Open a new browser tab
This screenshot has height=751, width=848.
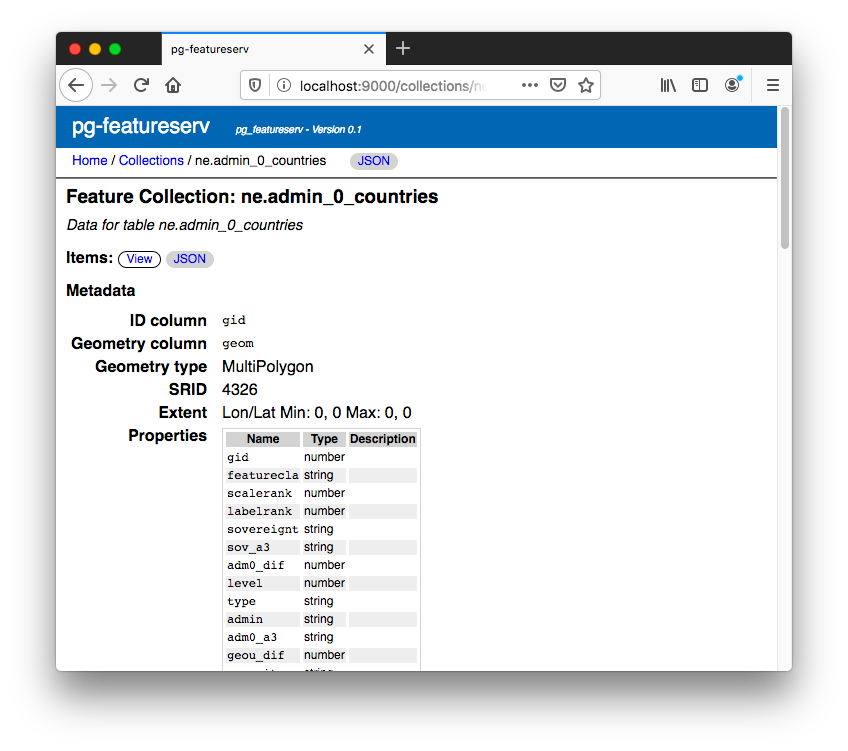coord(403,48)
